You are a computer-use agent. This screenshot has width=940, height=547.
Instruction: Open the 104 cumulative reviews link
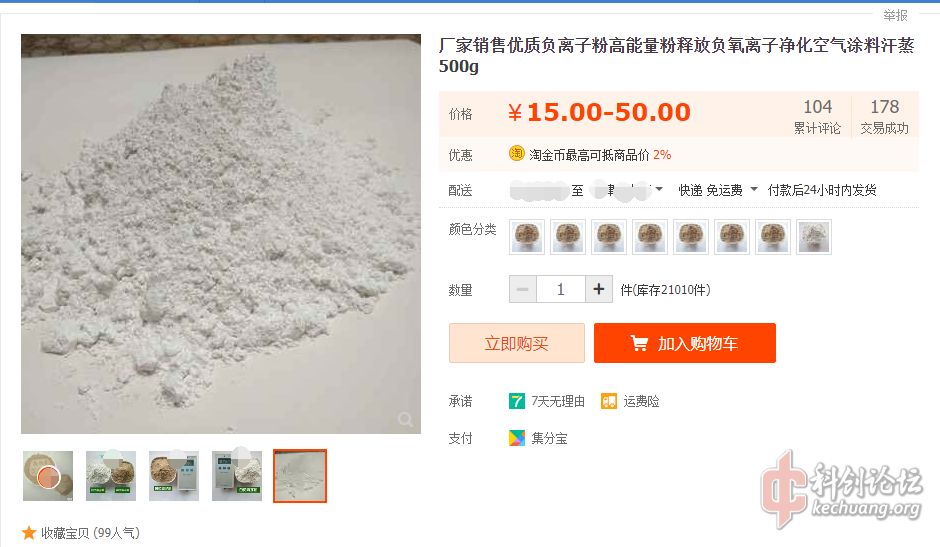coord(817,116)
